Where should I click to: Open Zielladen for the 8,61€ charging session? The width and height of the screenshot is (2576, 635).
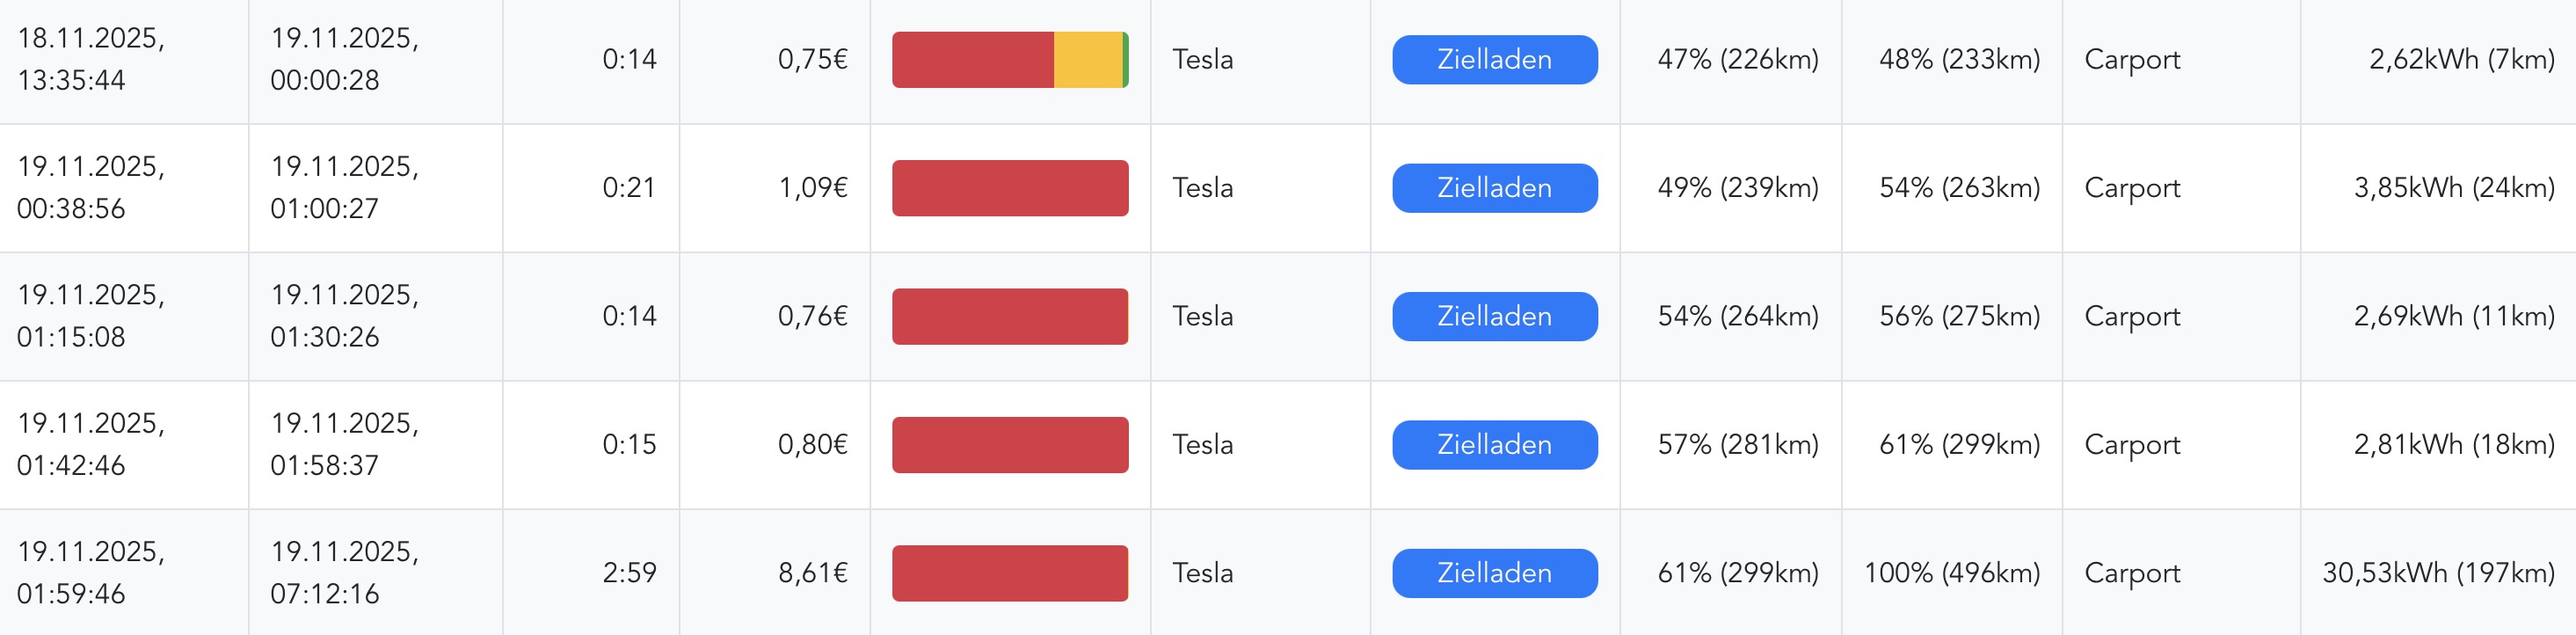pos(1494,573)
